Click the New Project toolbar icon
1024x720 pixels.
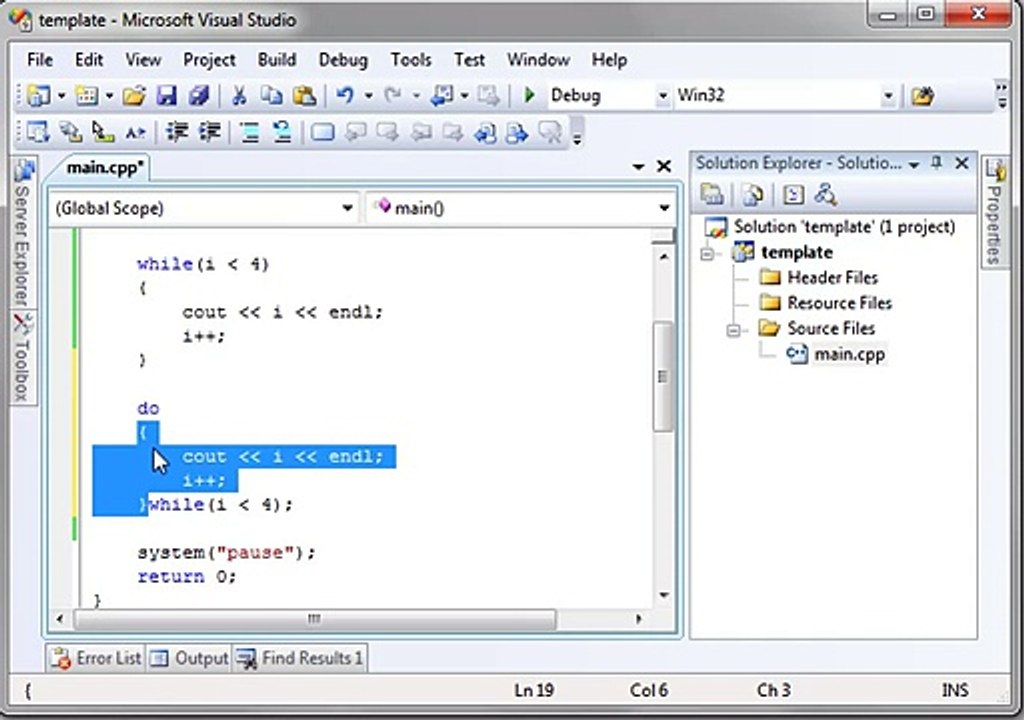coord(39,96)
